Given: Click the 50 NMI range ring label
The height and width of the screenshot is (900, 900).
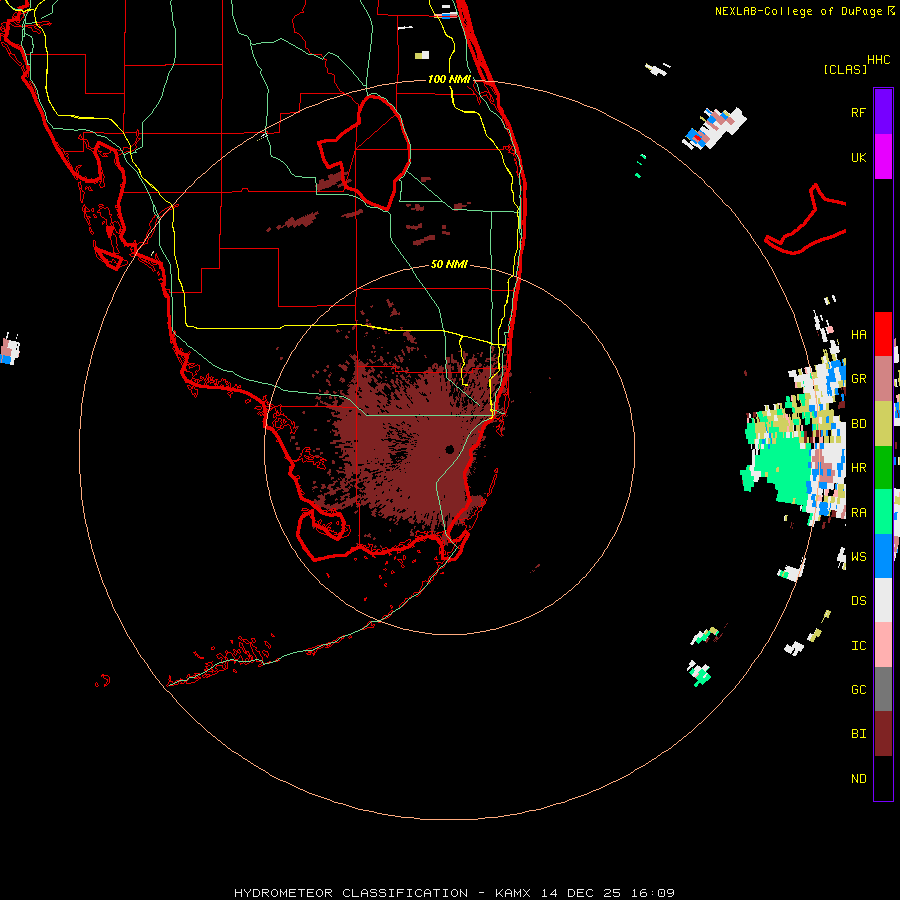Looking at the screenshot, I should coord(449,264).
